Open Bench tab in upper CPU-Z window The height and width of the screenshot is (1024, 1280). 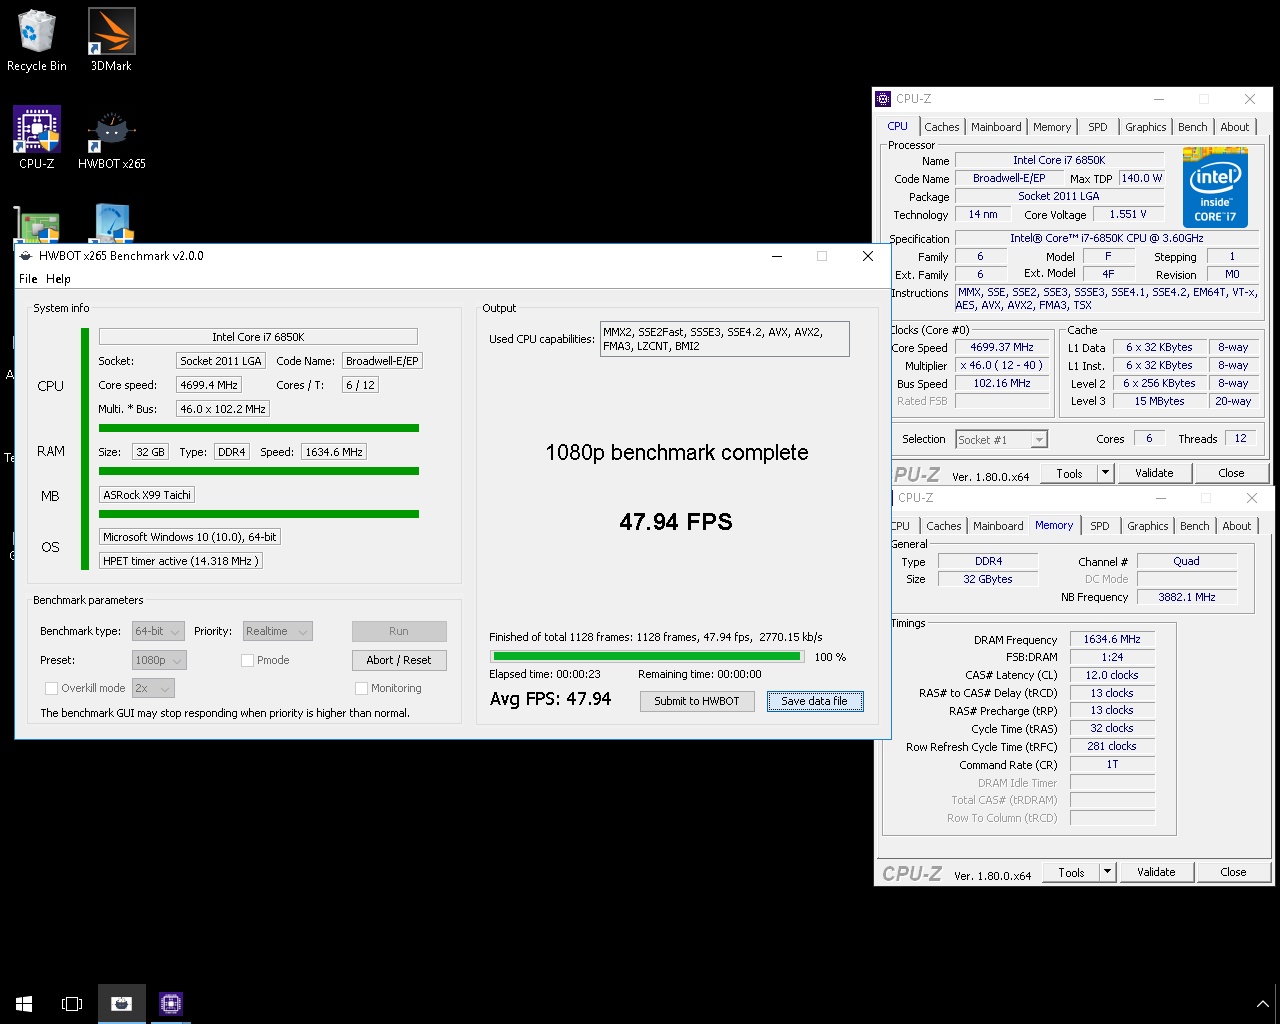click(1192, 127)
